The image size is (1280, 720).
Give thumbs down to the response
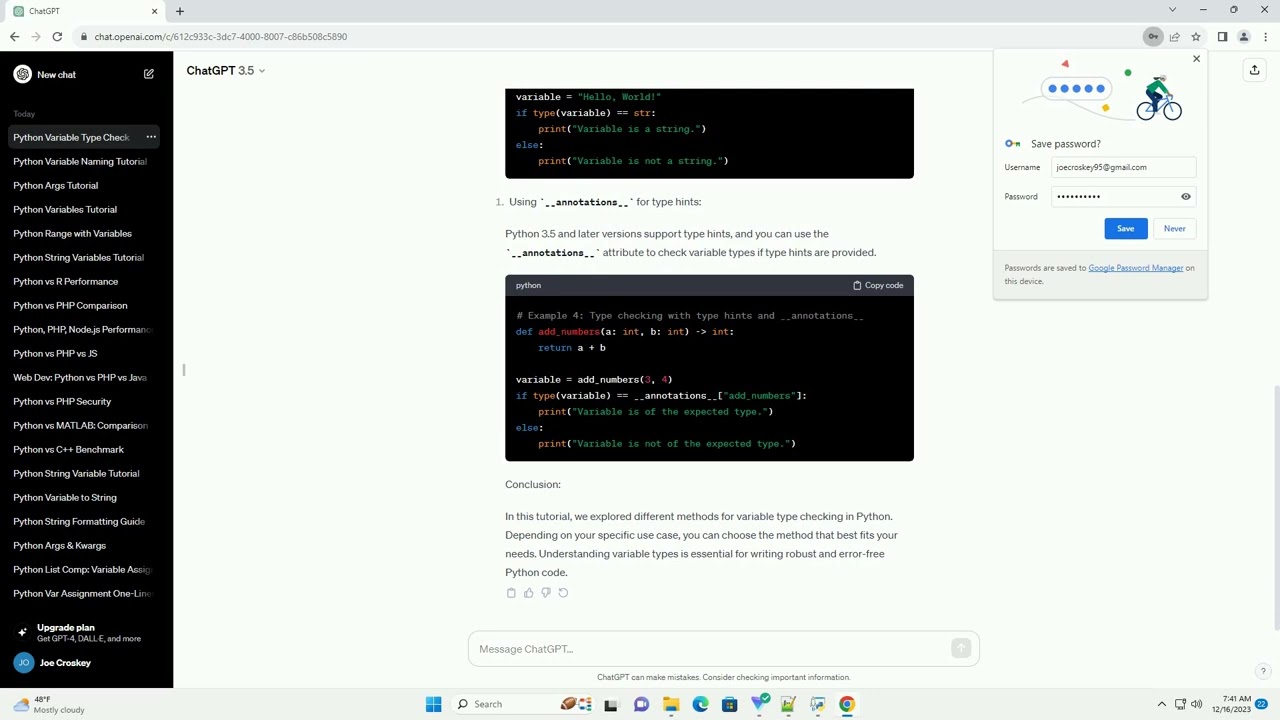(545, 593)
